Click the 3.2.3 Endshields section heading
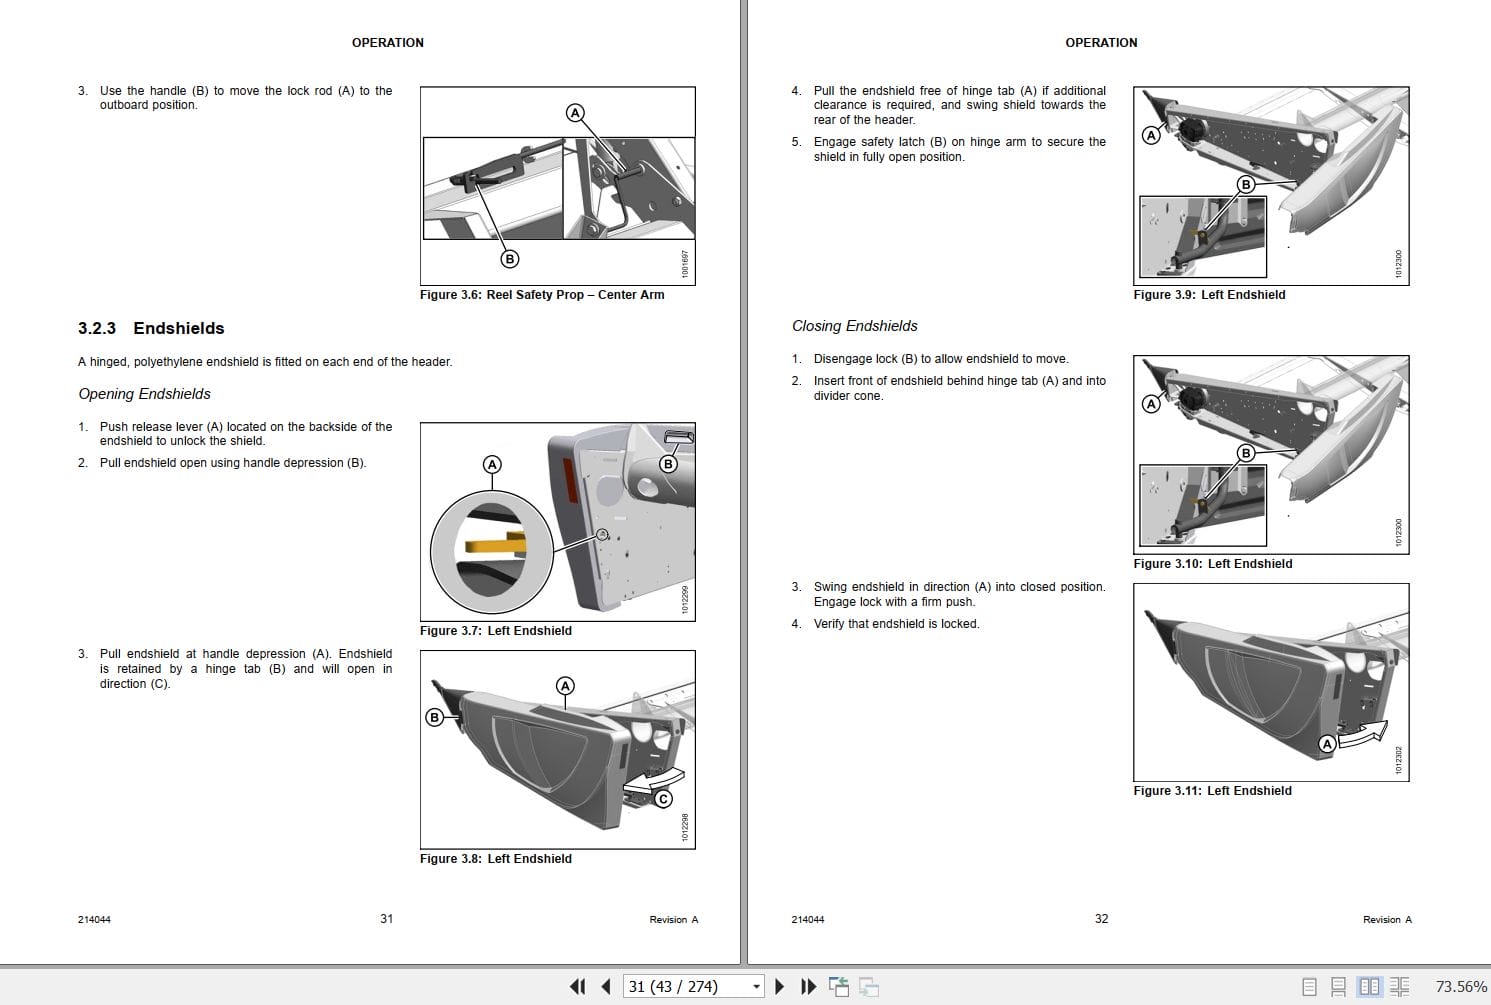Screen dimensions: 1491x1005 pos(151,328)
